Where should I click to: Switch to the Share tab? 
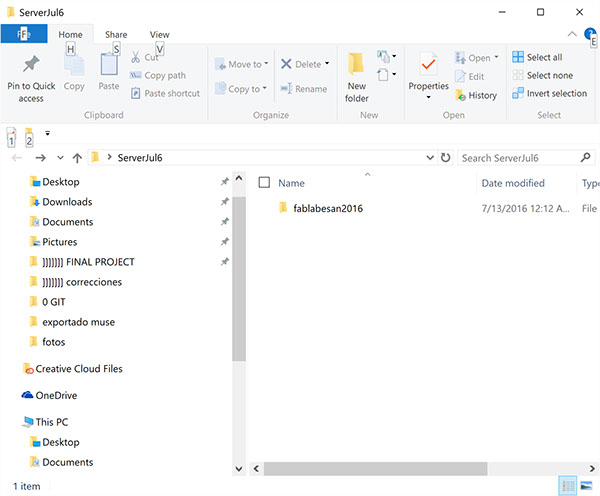click(116, 34)
